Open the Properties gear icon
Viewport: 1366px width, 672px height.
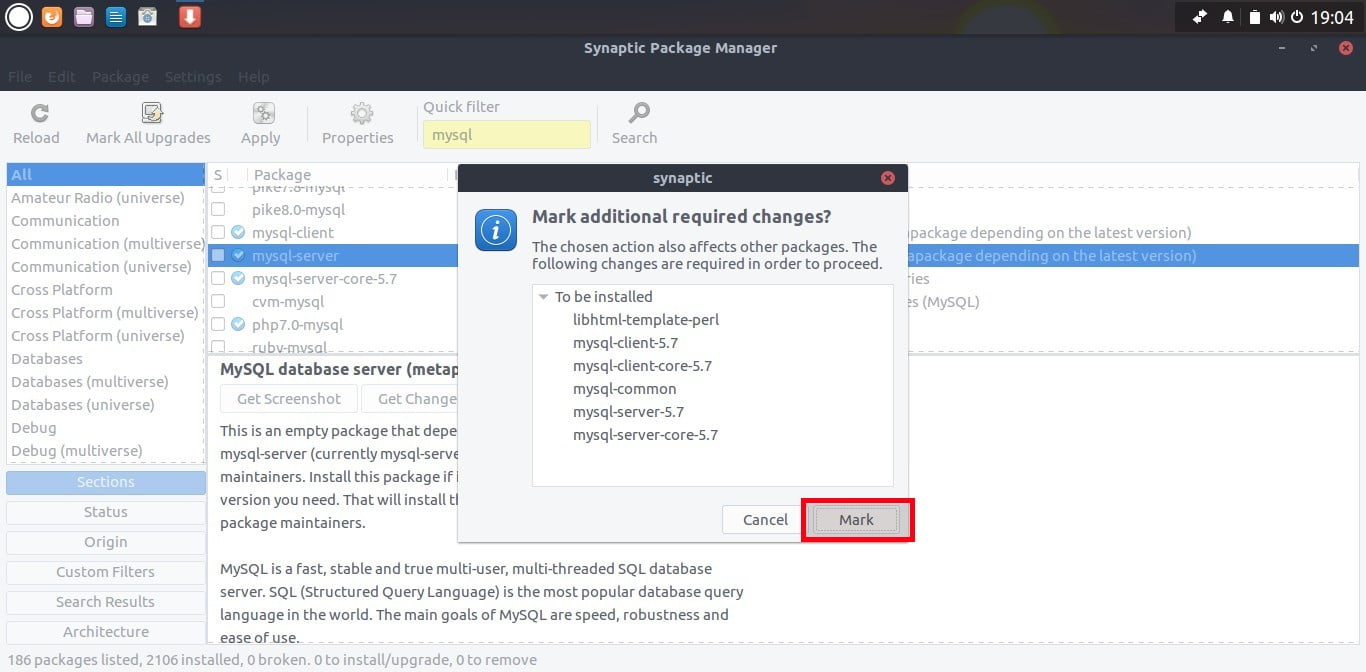coord(362,113)
